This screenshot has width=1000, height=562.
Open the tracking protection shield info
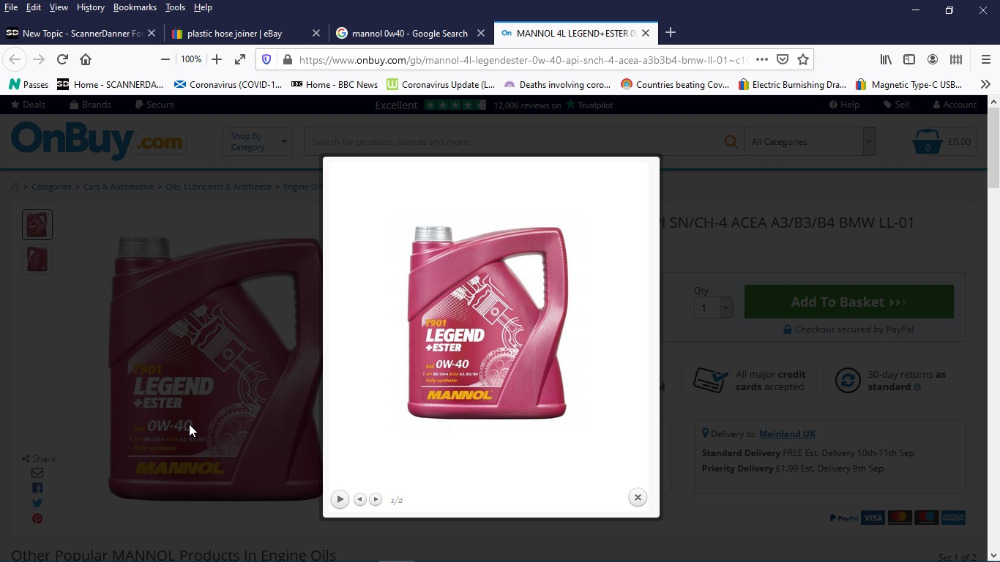coord(267,59)
